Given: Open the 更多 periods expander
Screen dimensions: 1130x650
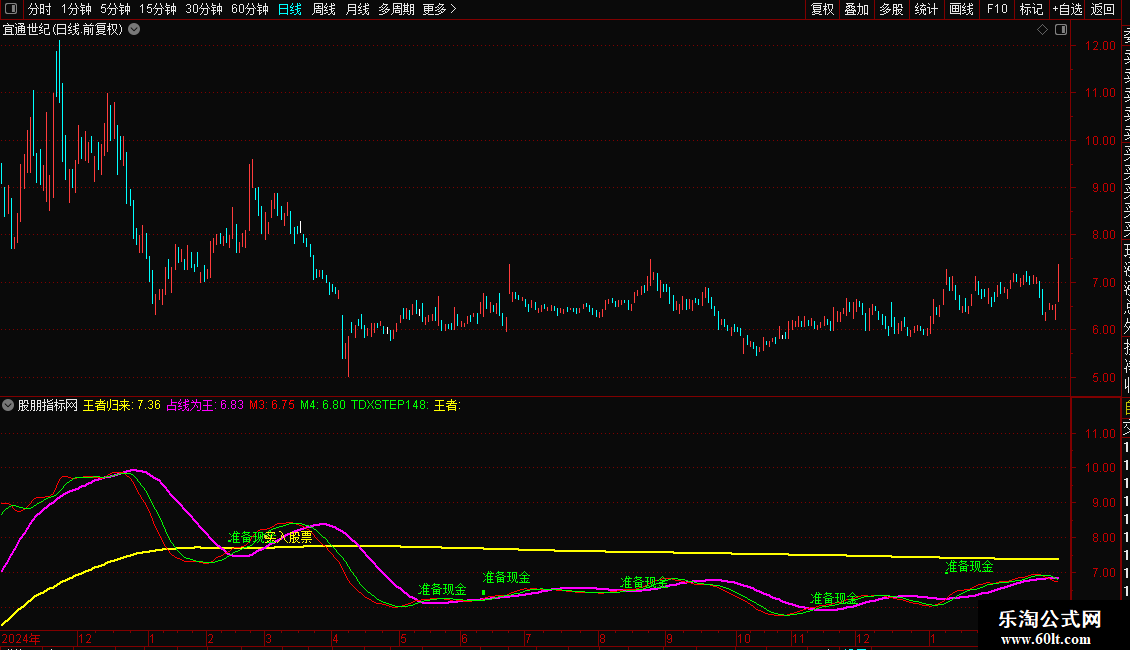Looking at the screenshot, I should (x=439, y=9).
